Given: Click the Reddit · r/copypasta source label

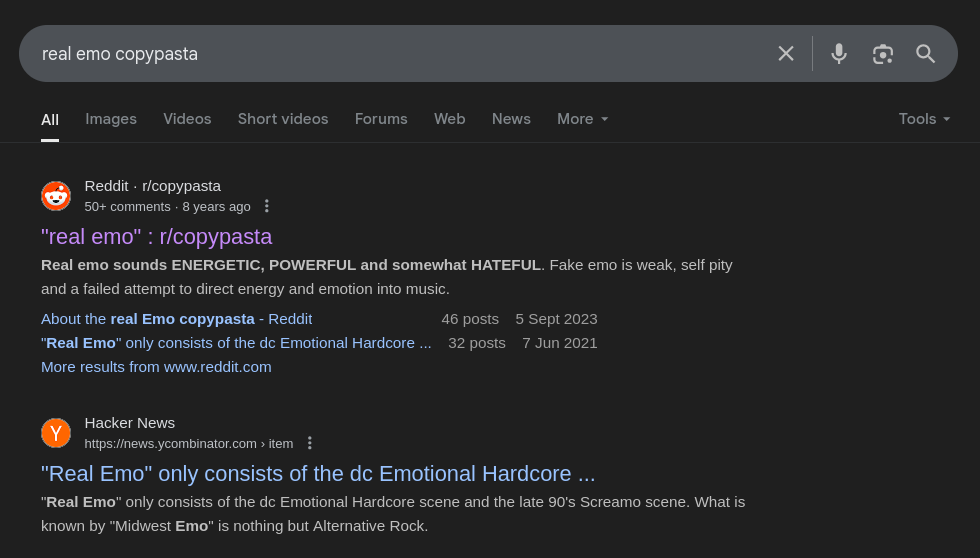Looking at the screenshot, I should click(152, 186).
